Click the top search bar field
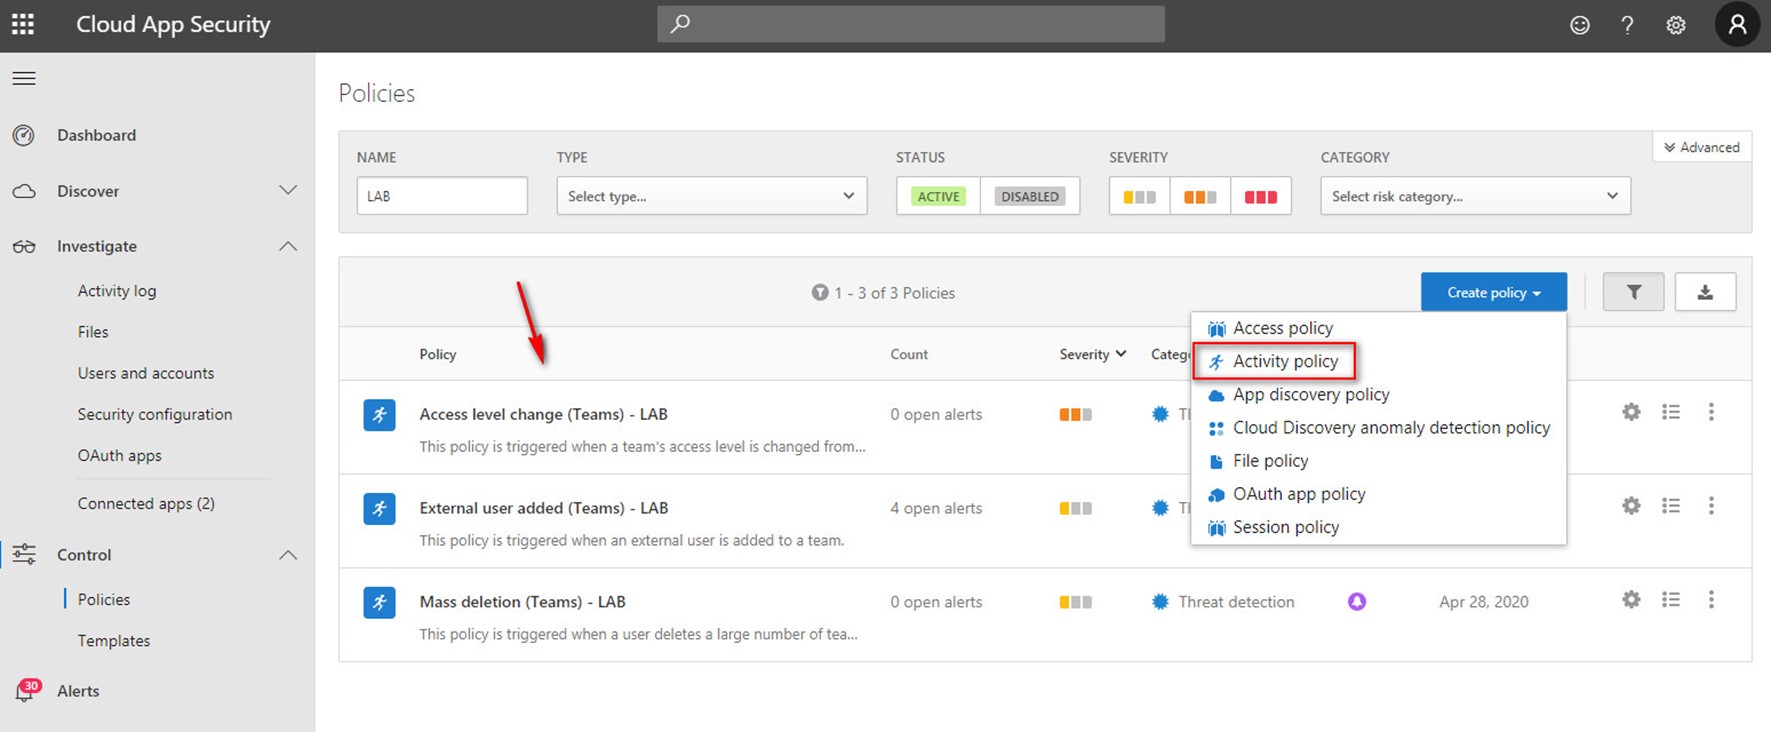The image size is (1771, 732). click(x=911, y=24)
